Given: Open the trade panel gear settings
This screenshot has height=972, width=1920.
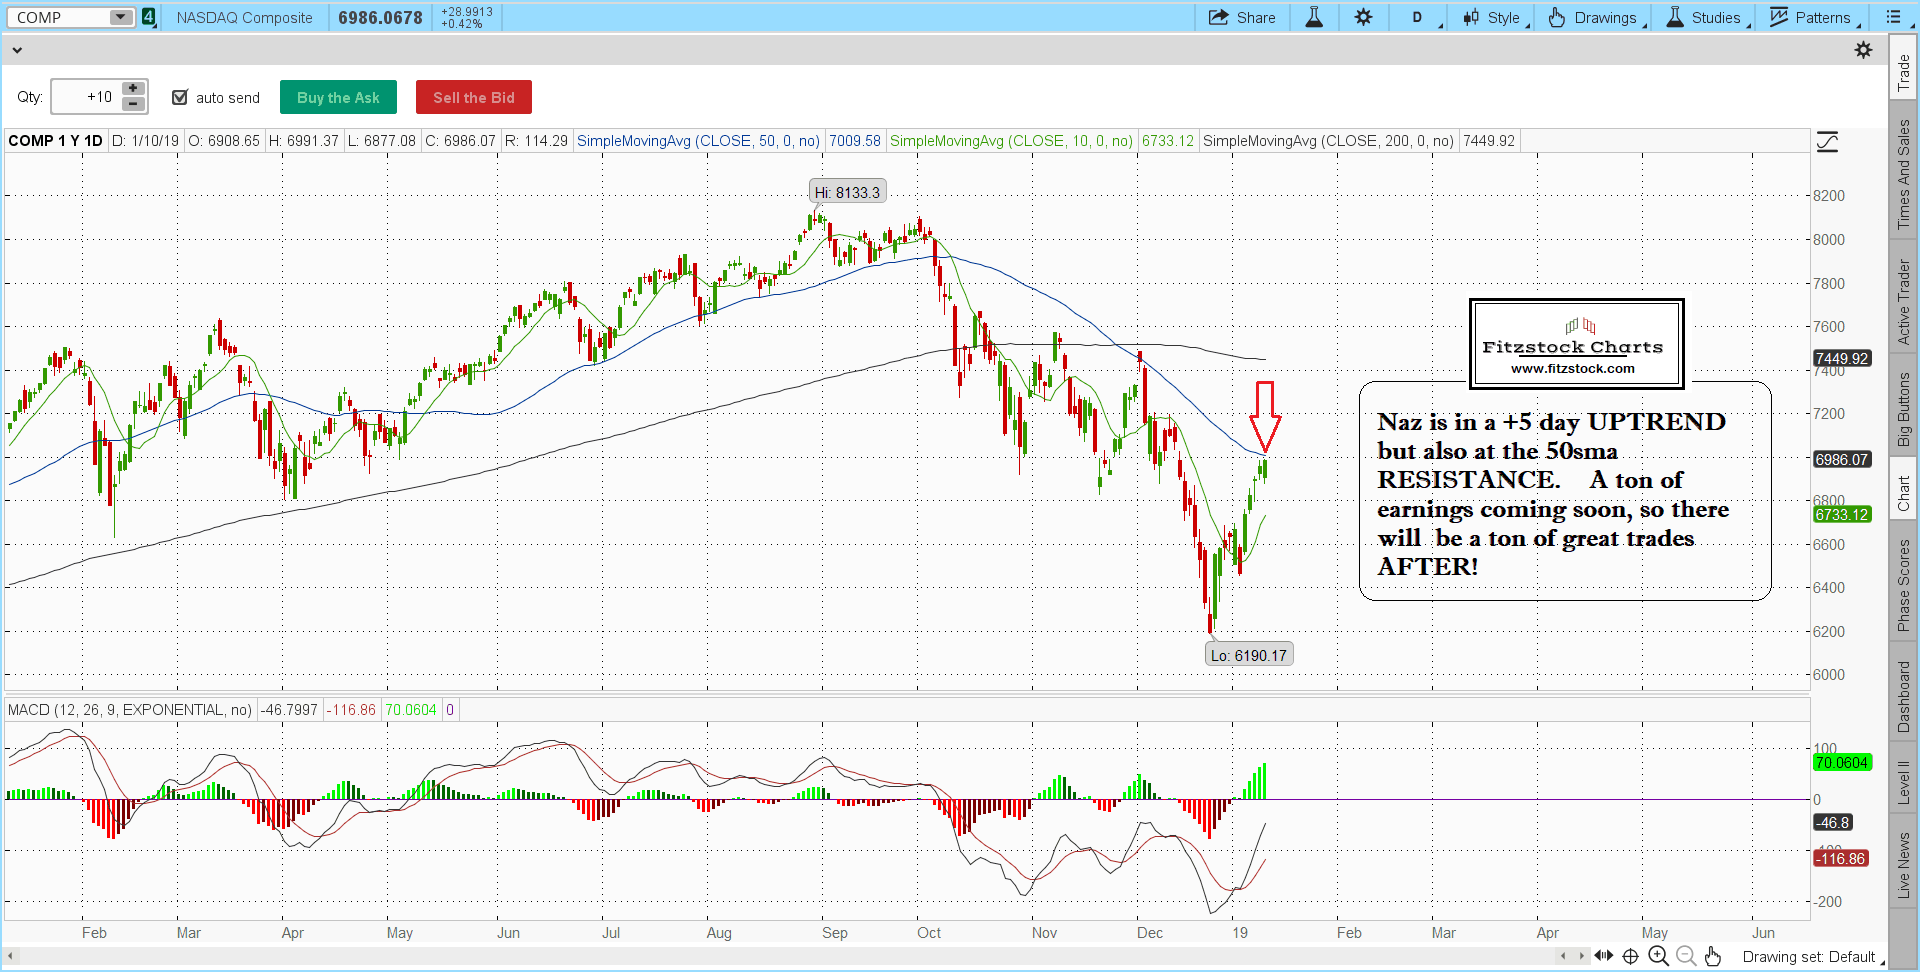Looking at the screenshot, I should (x=1863, y=50).
